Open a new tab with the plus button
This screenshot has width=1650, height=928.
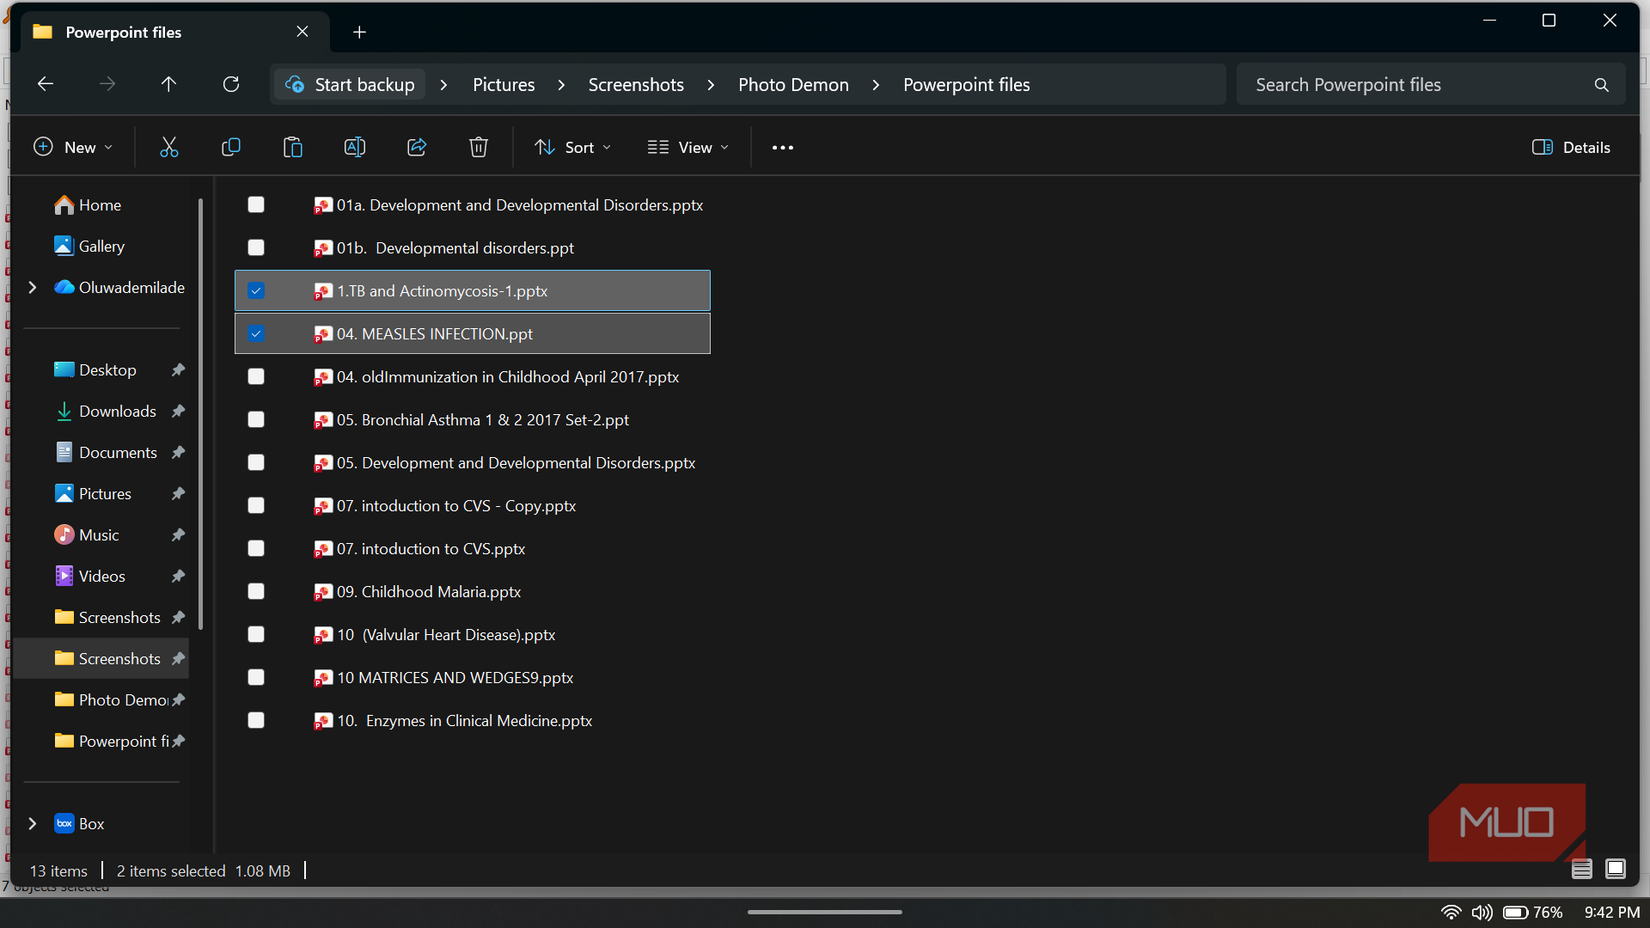359,32
